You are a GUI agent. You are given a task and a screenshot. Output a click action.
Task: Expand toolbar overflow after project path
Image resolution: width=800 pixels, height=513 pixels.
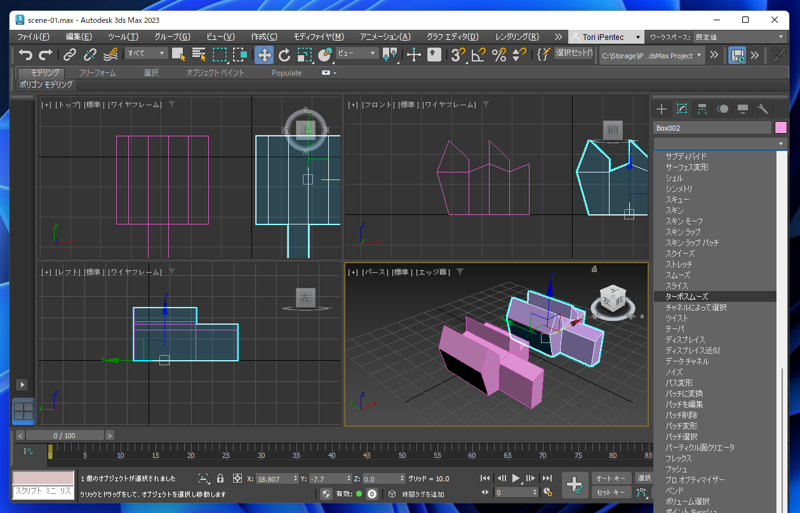click(x=714, y=55)
